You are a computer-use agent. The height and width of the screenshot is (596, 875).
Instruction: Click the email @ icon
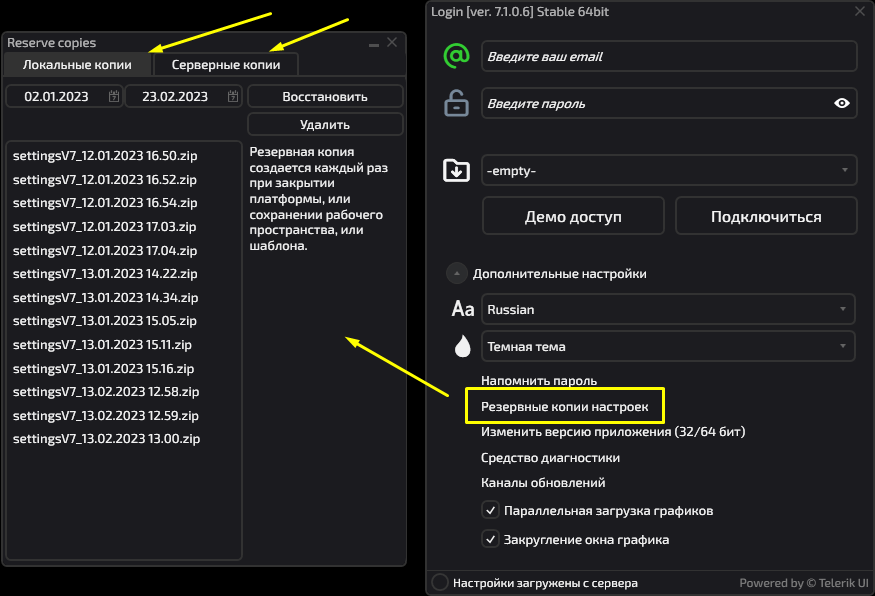click(x=458, y=55)
